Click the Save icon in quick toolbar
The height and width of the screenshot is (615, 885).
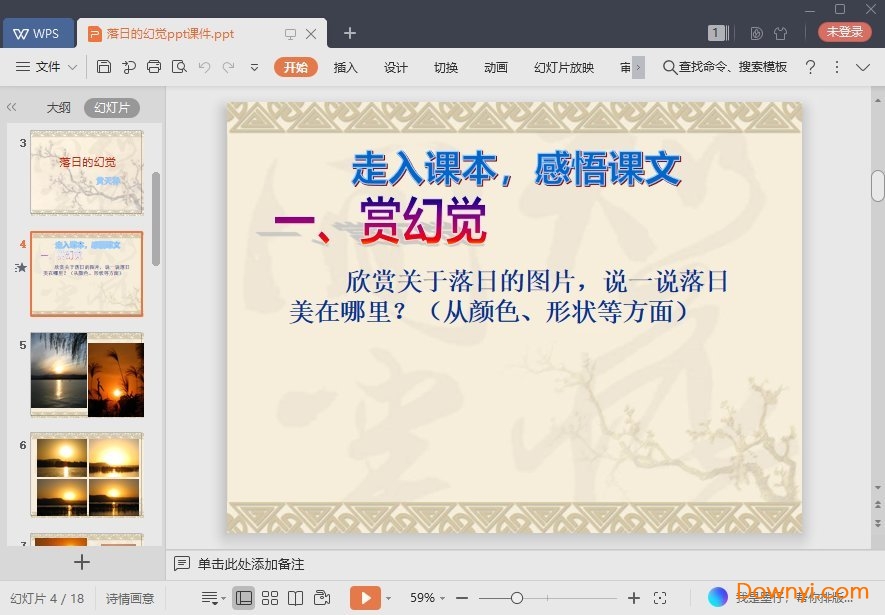(x=104, y=67)
